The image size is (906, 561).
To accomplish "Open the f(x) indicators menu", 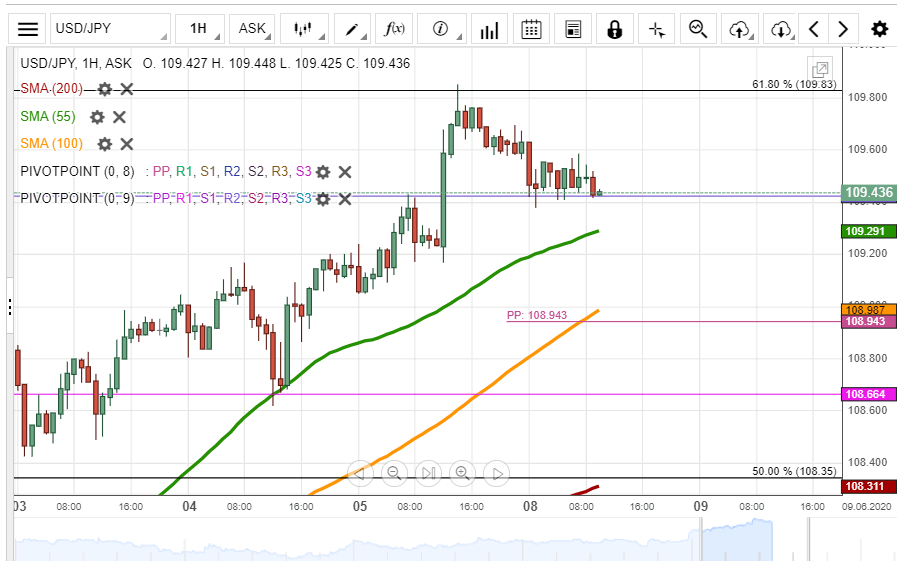I will pos(395,29).
